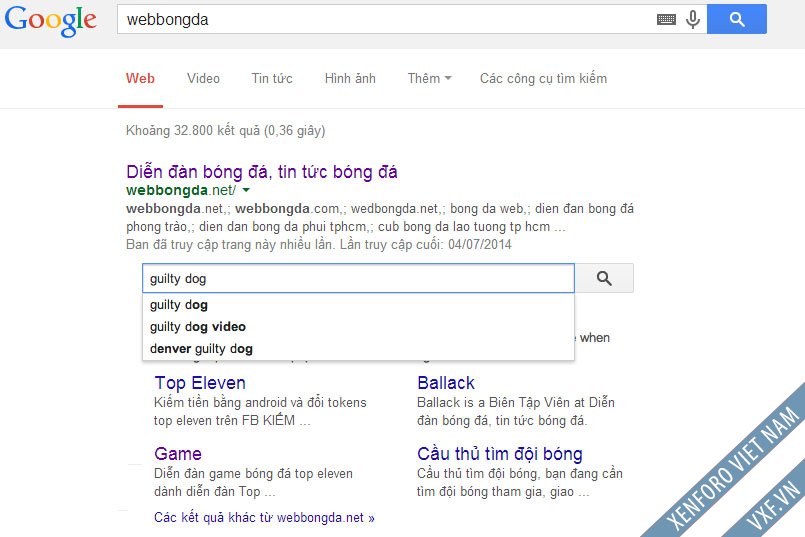
Task: Open Diễn đàn bóng đá result title
Action: [x=262, y=172]
